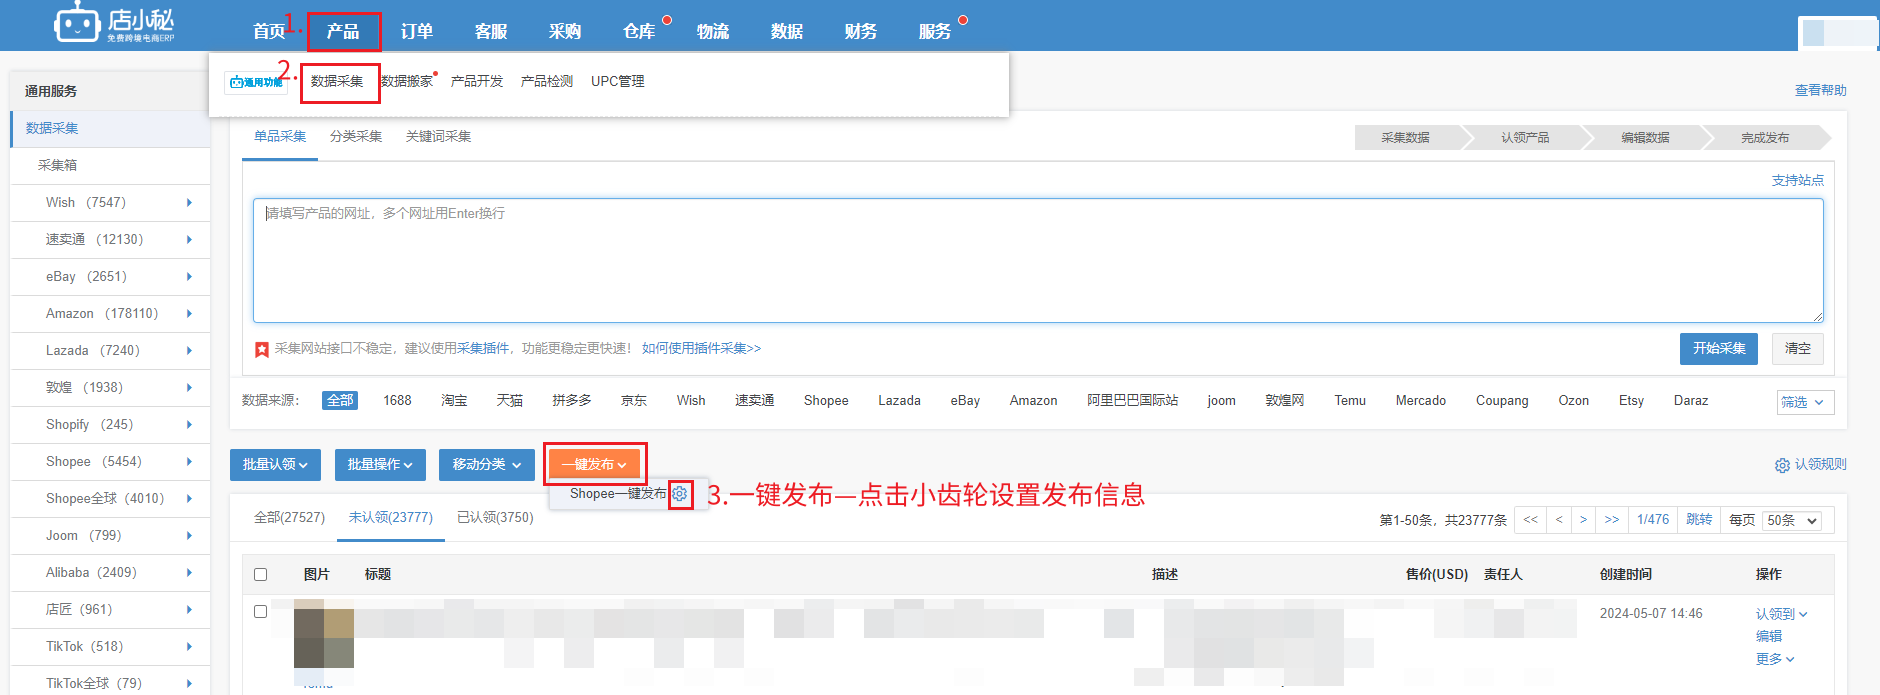Expand the 敦煌 (1938) sidebar entry
The width and height of the screenshot is (1880, 695).
189,388
